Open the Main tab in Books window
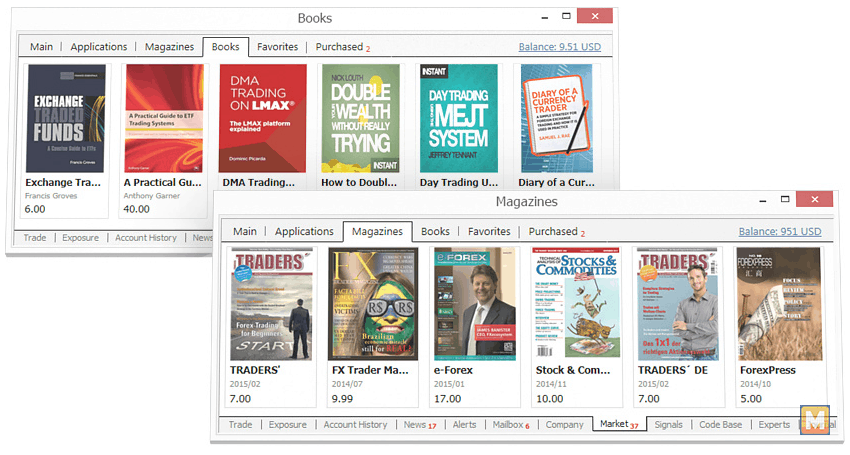Screen dimensions: 850x455 41,47
